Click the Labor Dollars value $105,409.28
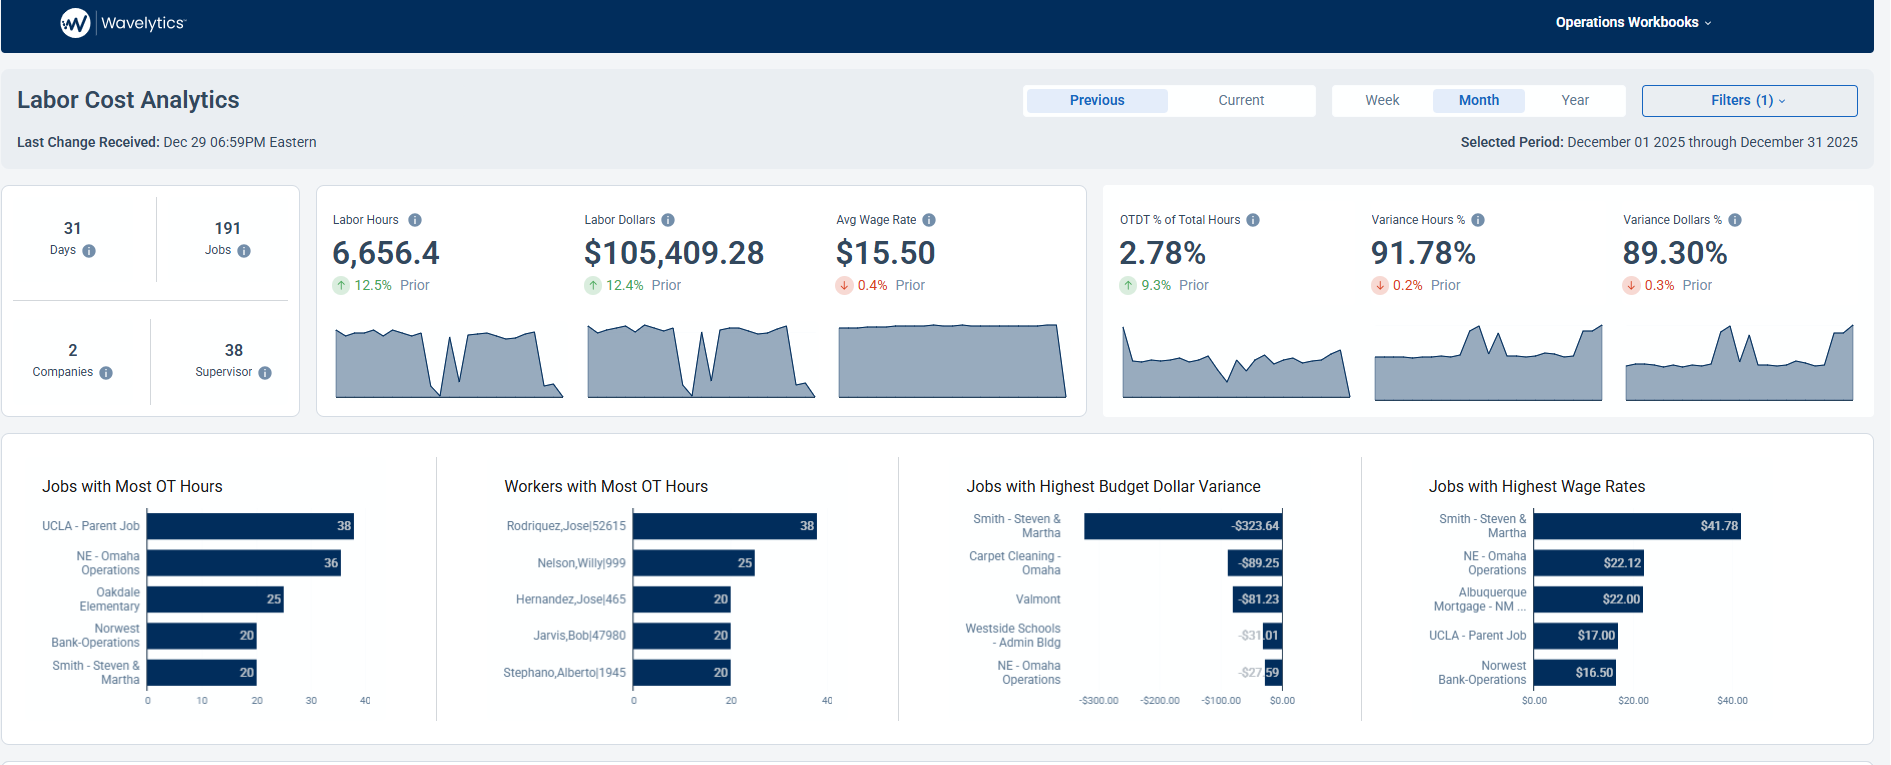Image resolution: width=1891 pixels, height=765 pixels. coord(674,253)
